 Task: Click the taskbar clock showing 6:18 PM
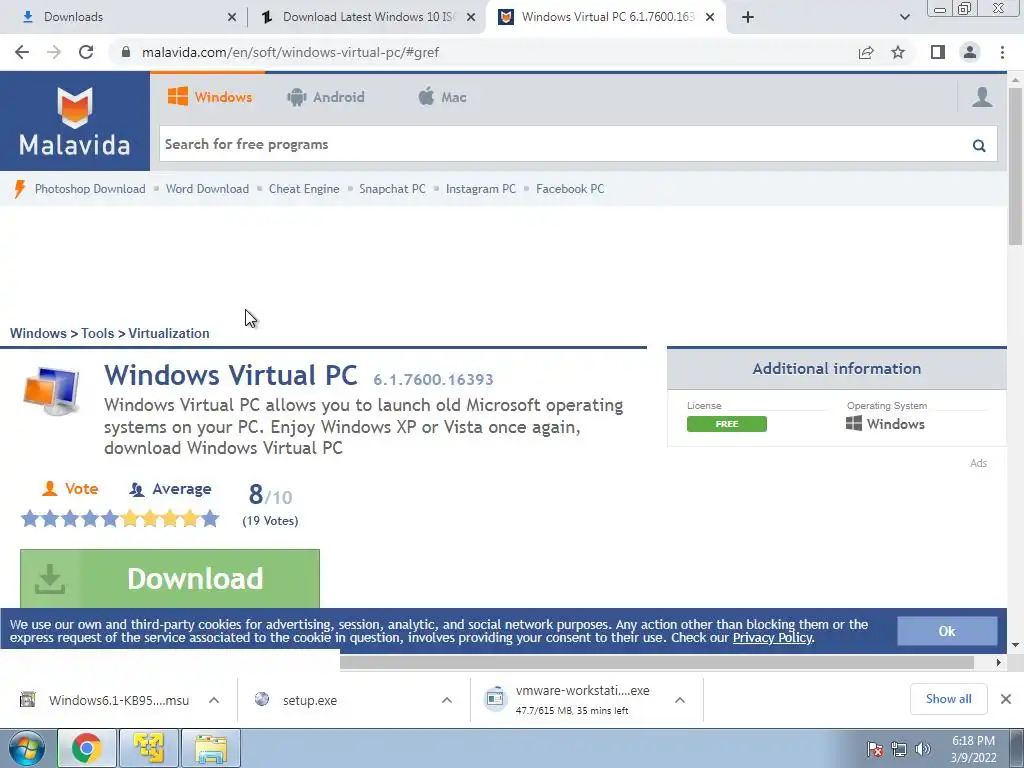coord(973,749)
